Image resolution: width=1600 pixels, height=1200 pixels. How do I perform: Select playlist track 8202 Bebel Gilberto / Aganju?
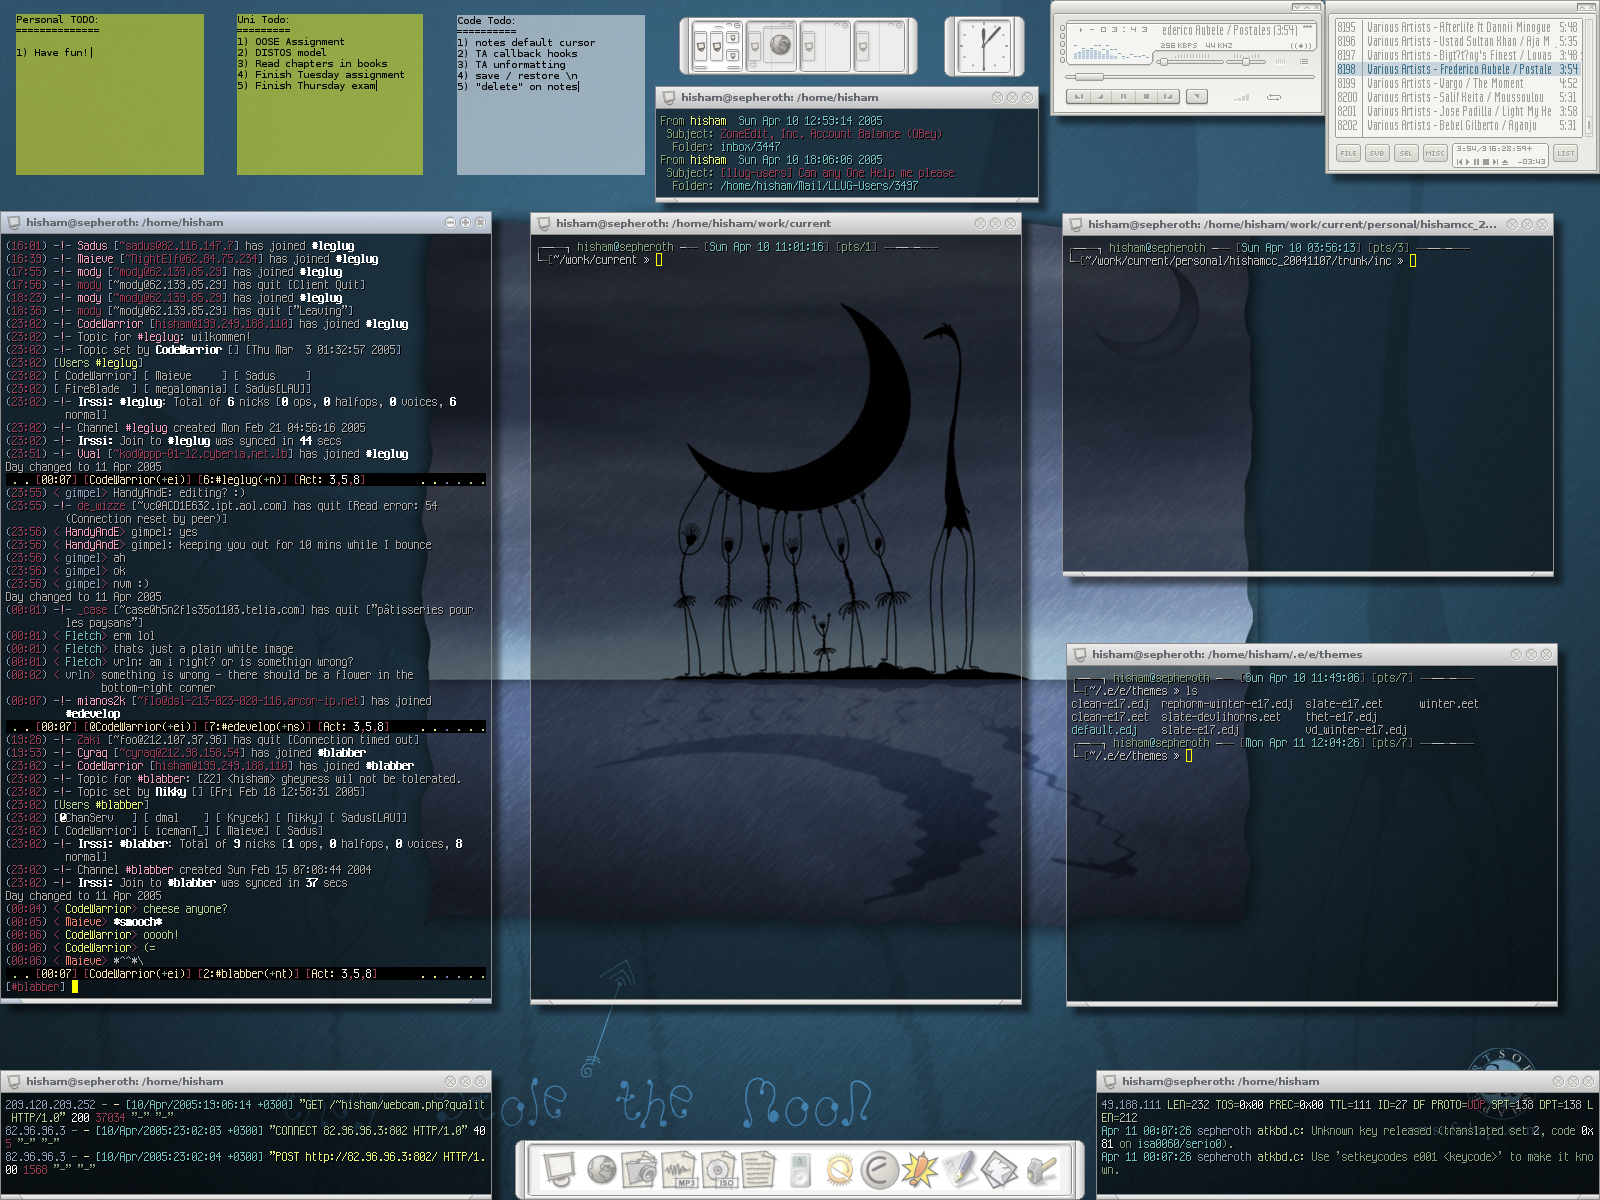[x=1457, y=126]
